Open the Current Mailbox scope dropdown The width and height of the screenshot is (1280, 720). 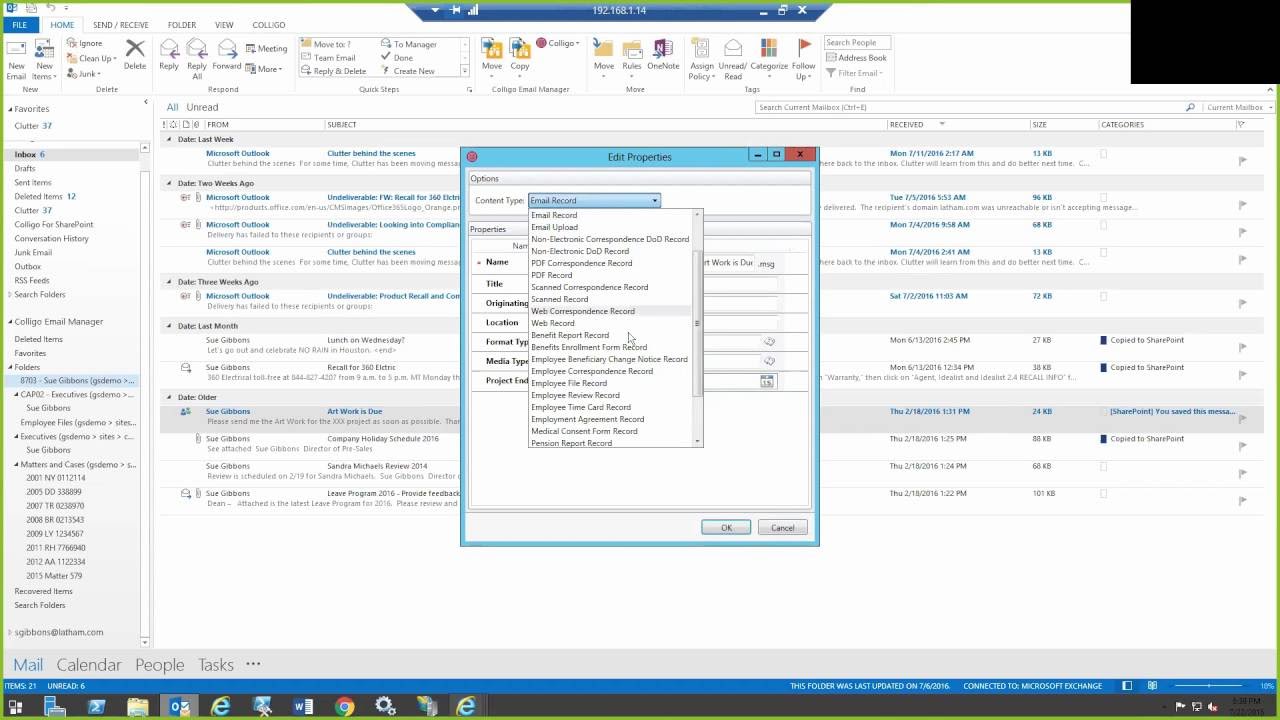(1239, 107)
